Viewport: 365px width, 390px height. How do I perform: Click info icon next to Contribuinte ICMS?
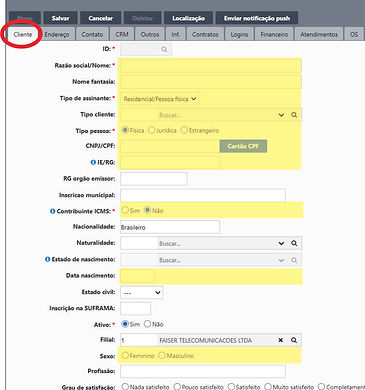[52, 211]
